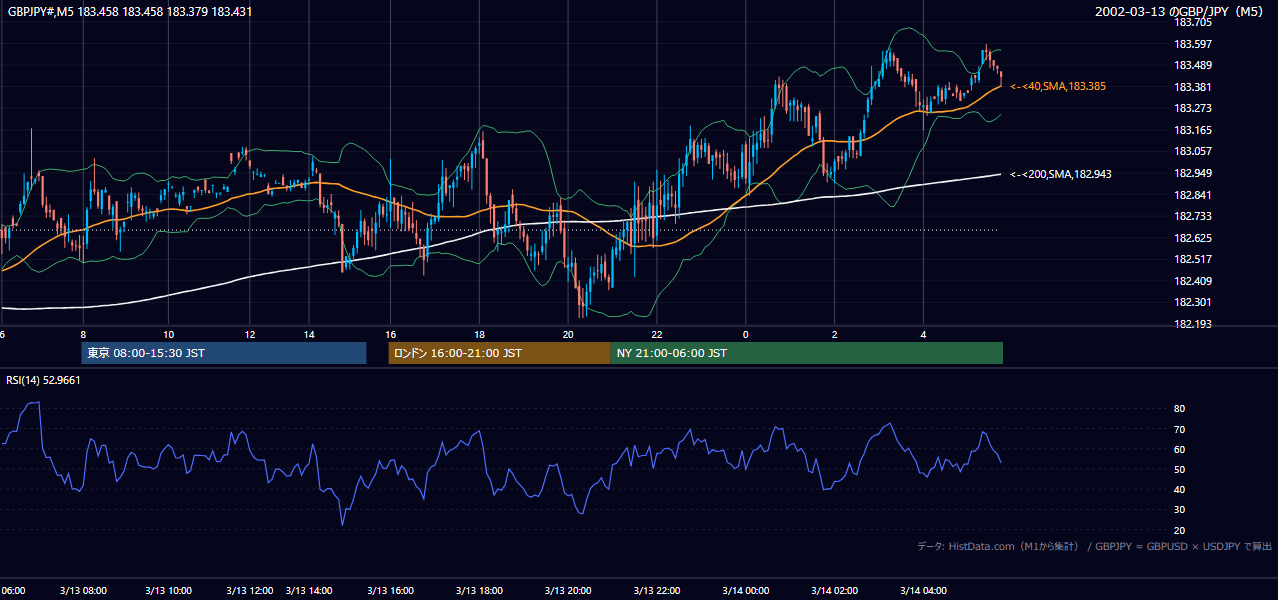Screen dimensions: 1278x600
Task: Click the 3/14 02:00 bottom time label
Action: (x=835, y=591)
